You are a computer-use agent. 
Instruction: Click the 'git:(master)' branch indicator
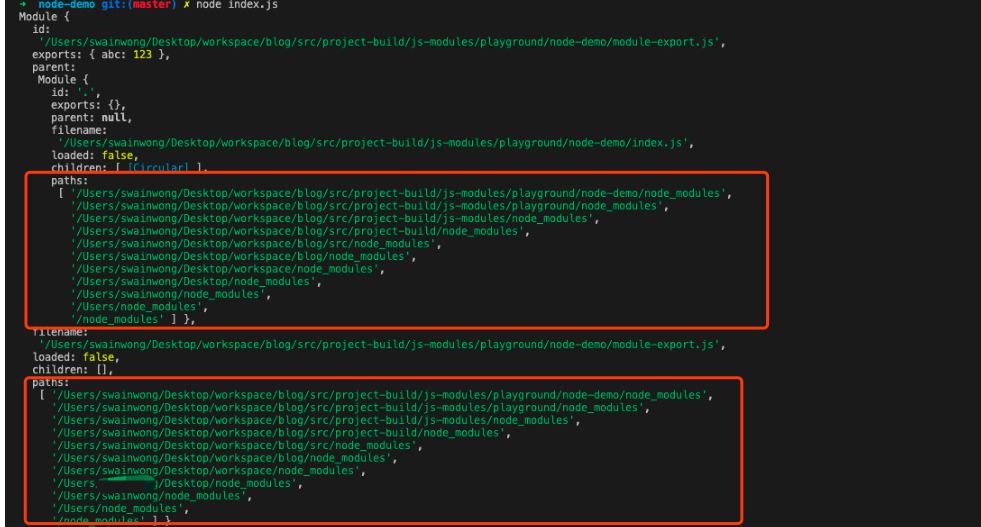139,5
